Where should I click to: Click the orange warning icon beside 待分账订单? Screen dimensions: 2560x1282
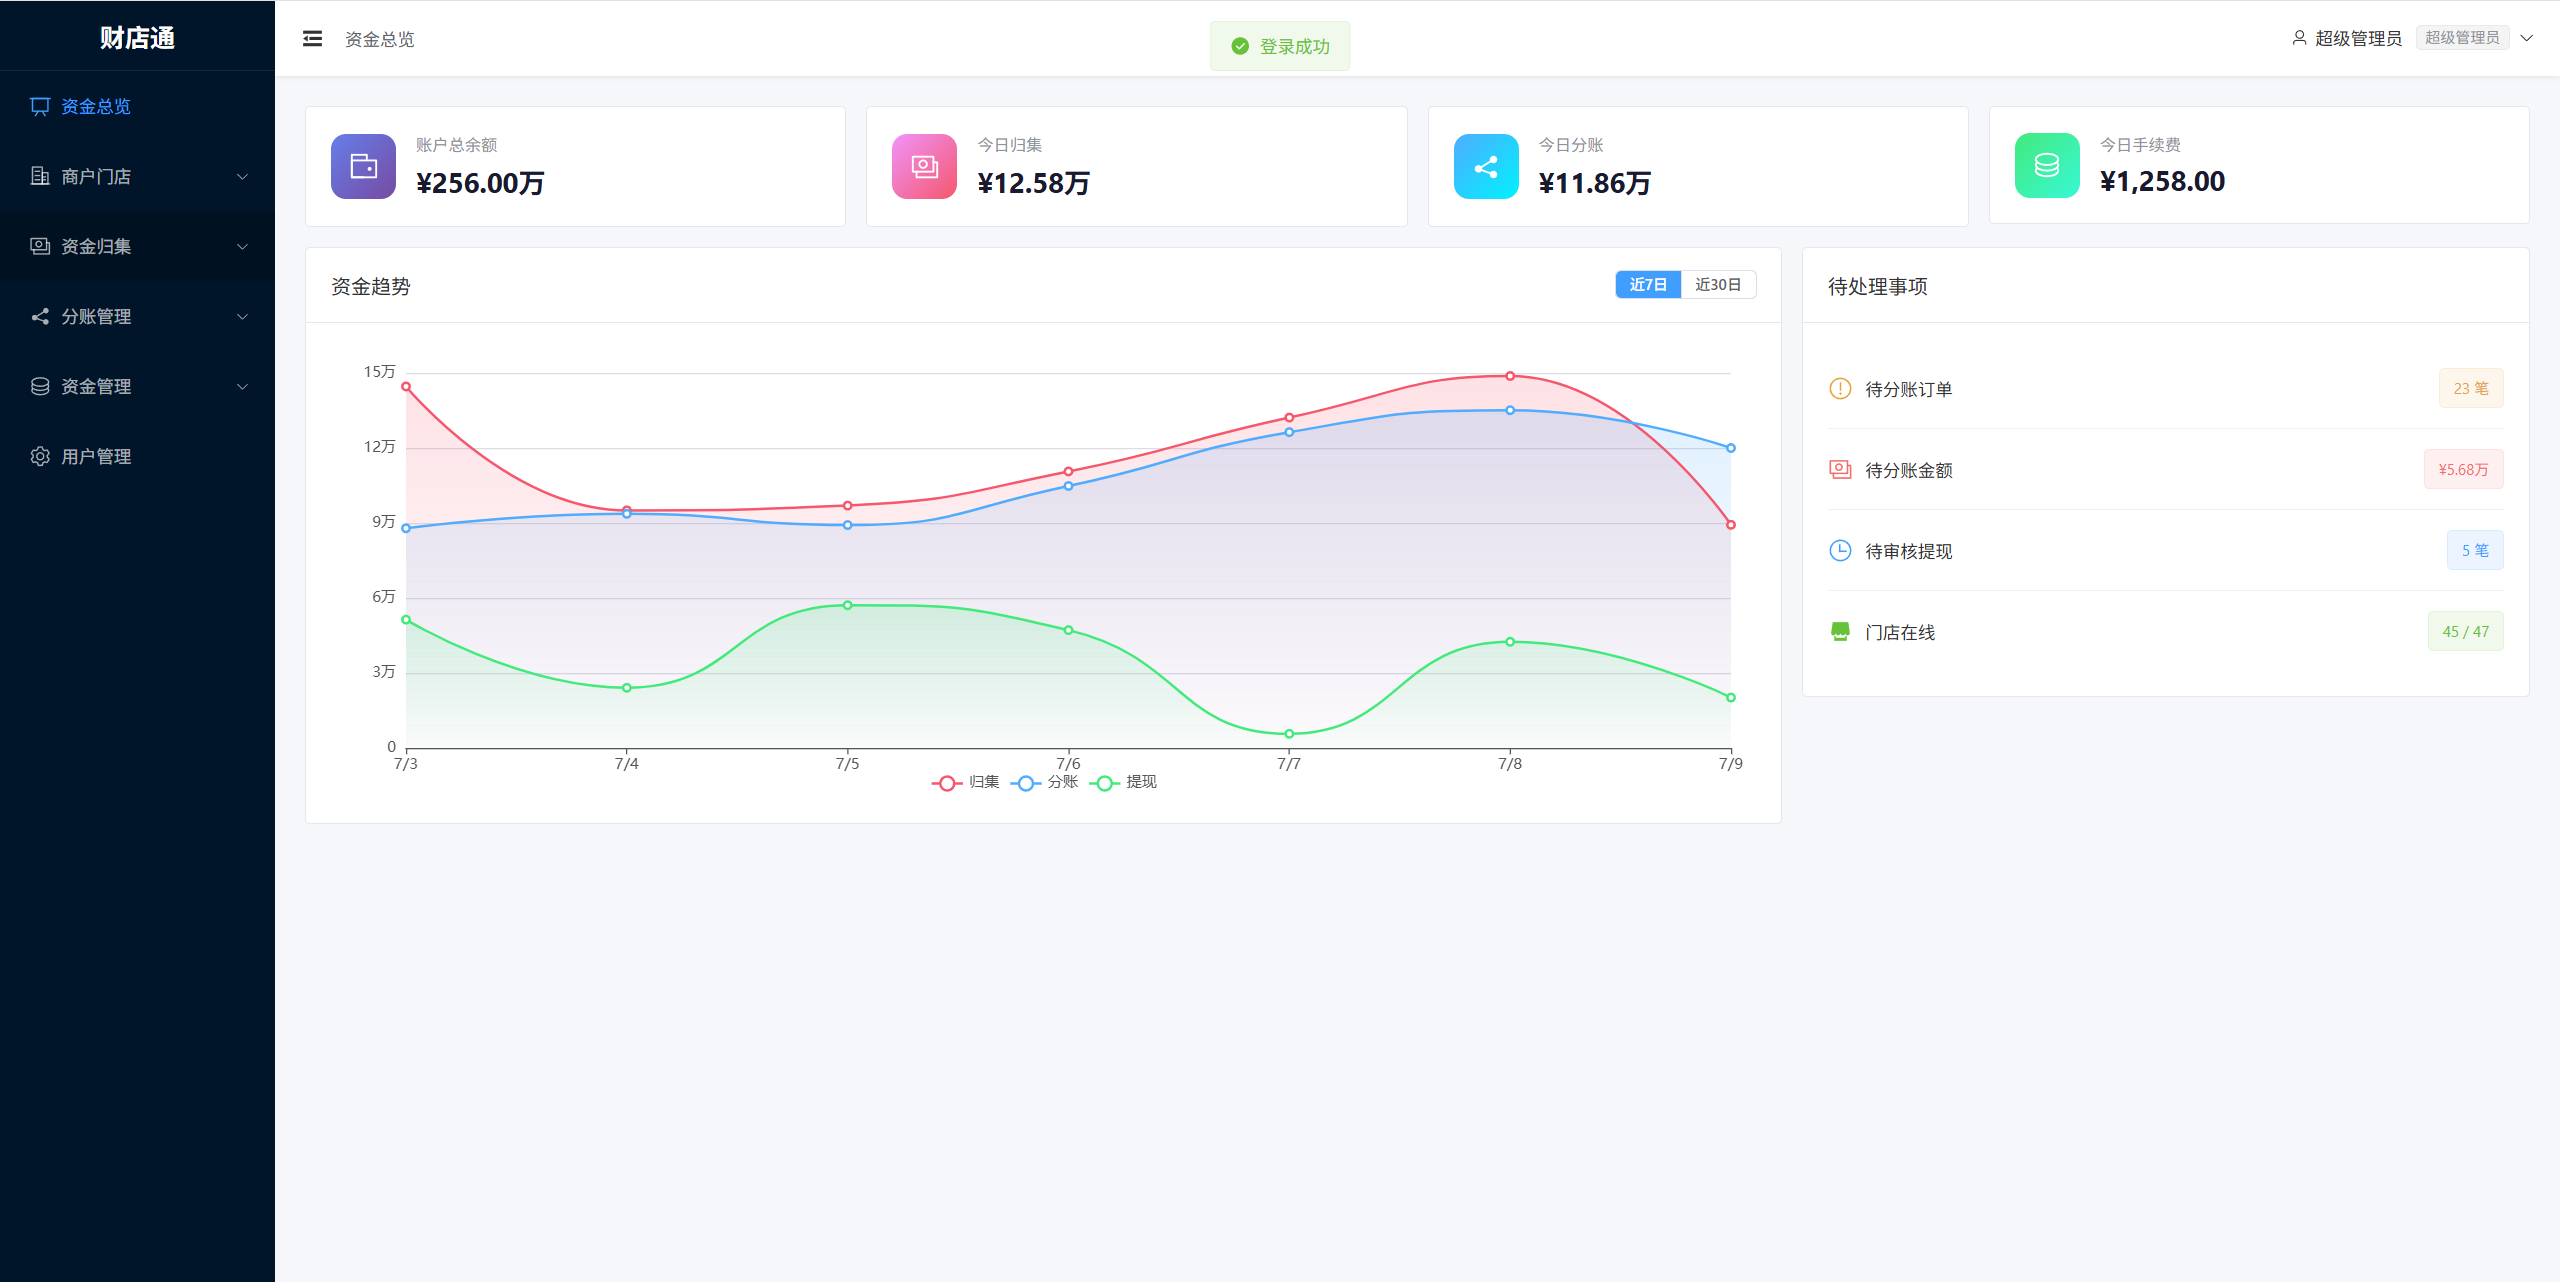(x=1840, y=388)
